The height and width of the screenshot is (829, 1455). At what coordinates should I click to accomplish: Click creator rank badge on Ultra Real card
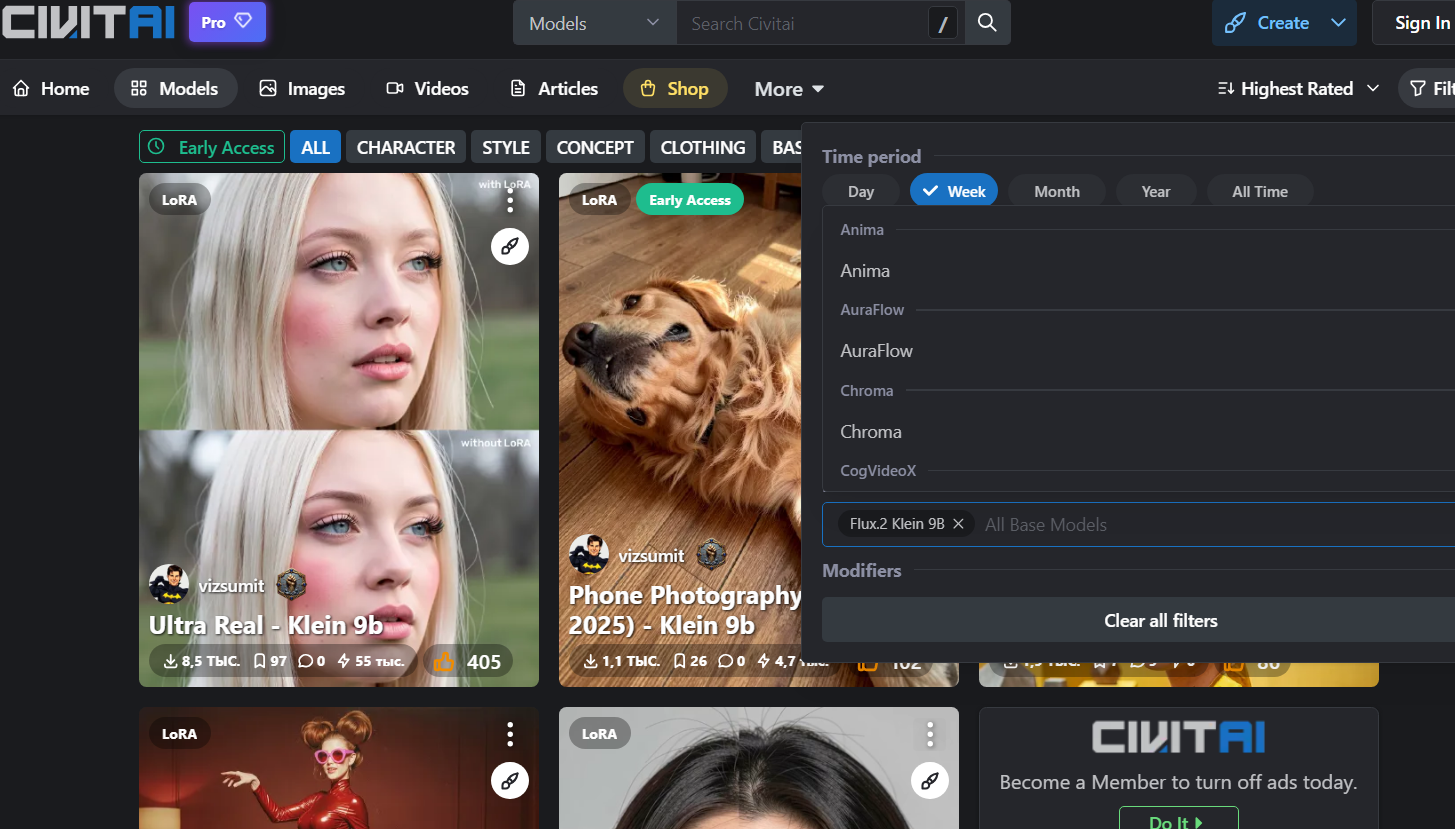click(x=291, y=585)
